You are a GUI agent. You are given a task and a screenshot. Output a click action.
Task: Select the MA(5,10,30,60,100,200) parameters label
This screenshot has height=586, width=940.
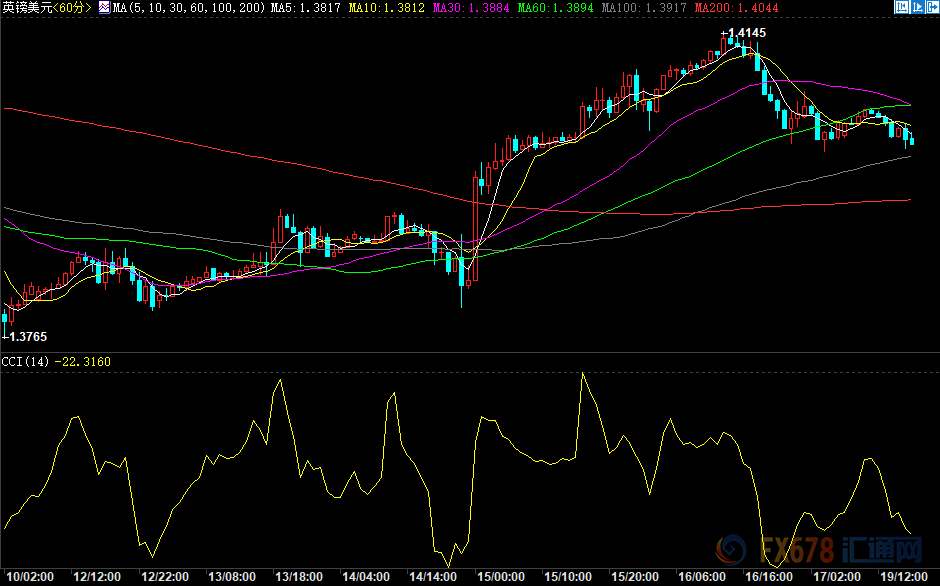click(x=189, y=8)
